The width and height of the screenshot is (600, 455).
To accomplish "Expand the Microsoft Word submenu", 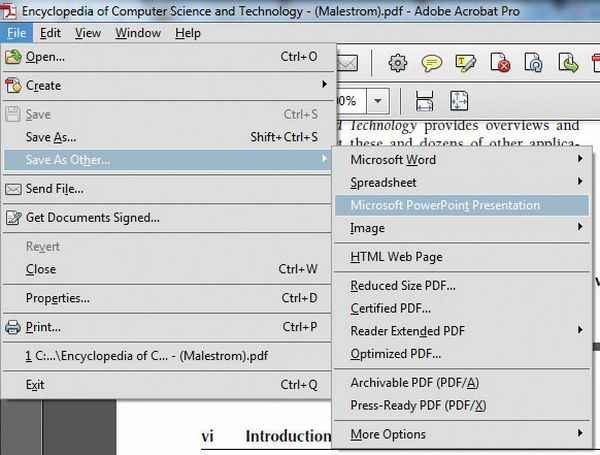I will click(462, 160).
